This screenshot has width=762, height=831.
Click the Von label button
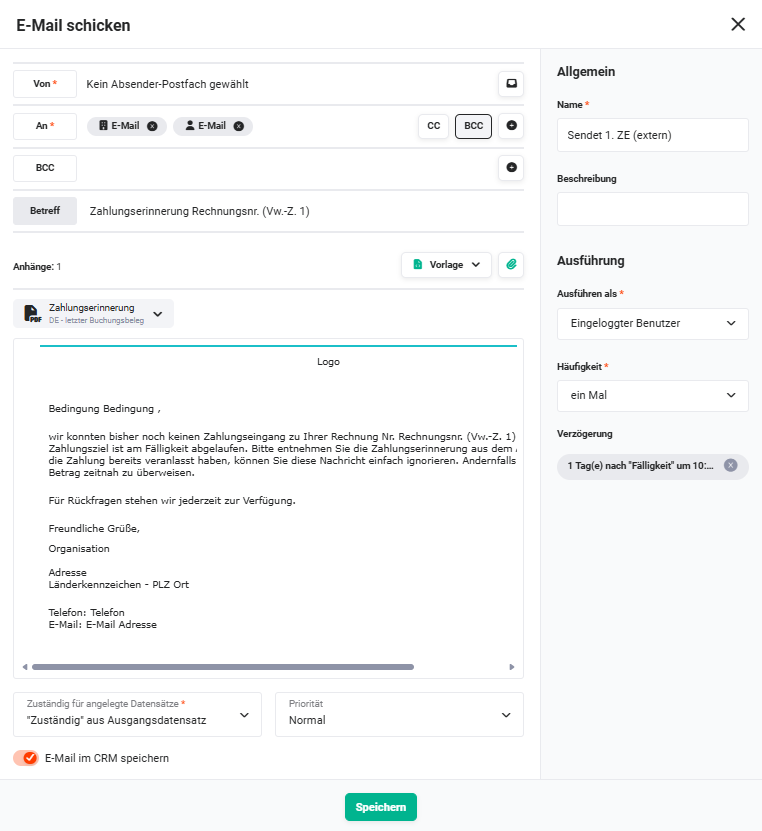(x=45, y=84)
